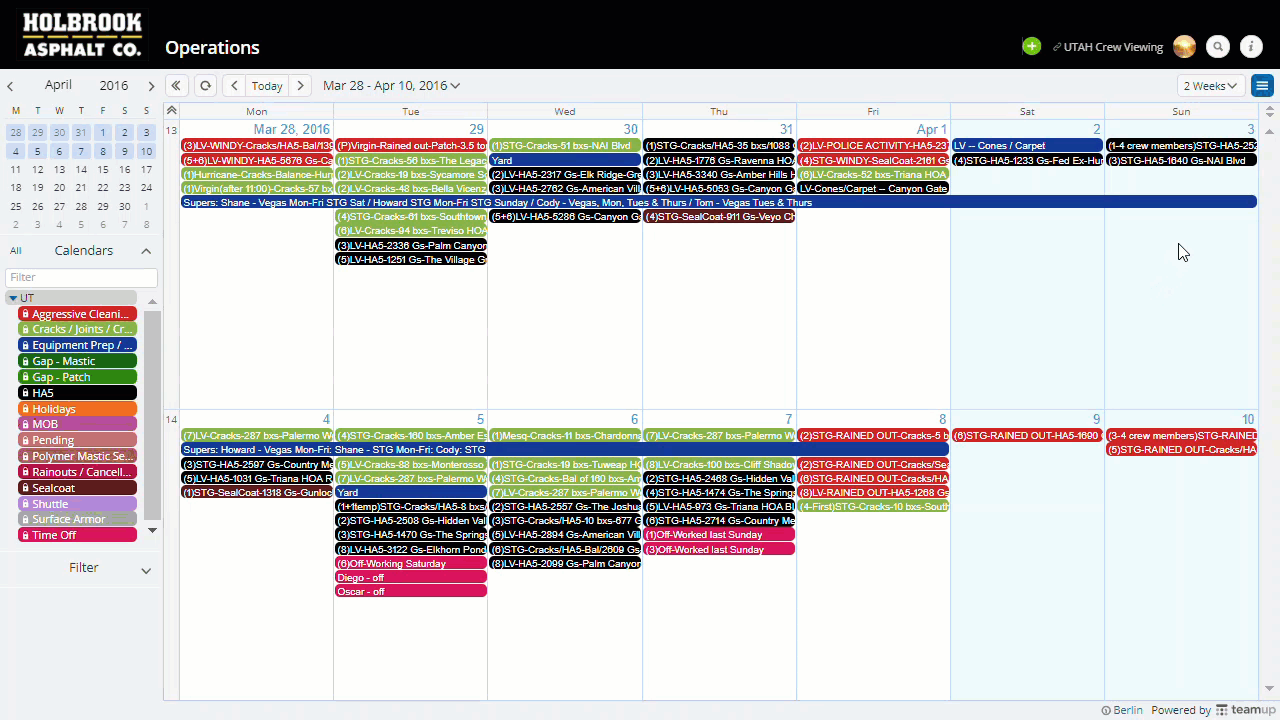
Task: Toggle the Holidays calendar
Action: (77, 409)
